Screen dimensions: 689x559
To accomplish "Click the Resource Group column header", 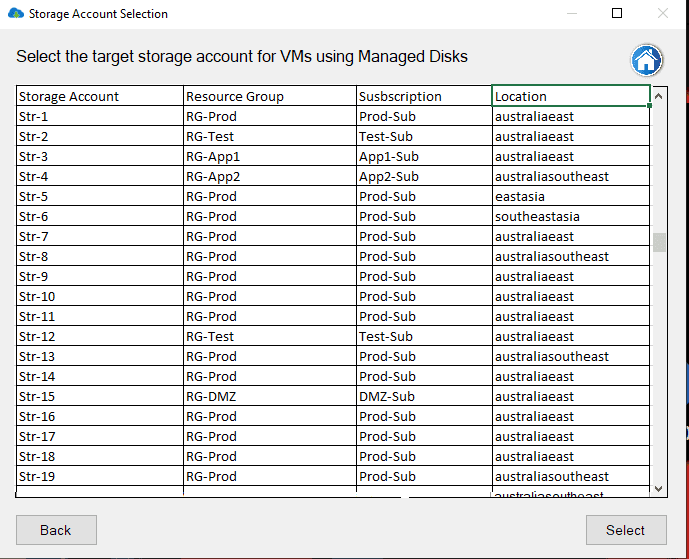I will (x=270, y=96).
